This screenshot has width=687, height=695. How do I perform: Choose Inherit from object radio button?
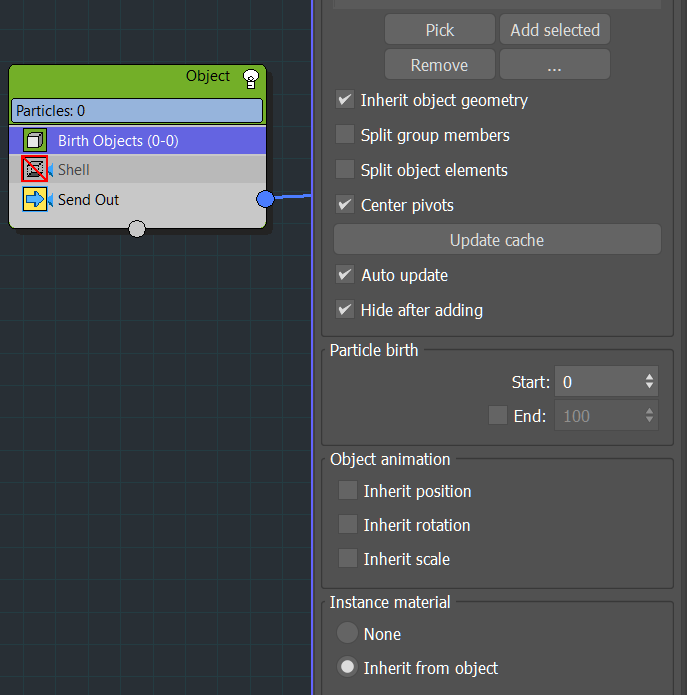coord(347,668)
